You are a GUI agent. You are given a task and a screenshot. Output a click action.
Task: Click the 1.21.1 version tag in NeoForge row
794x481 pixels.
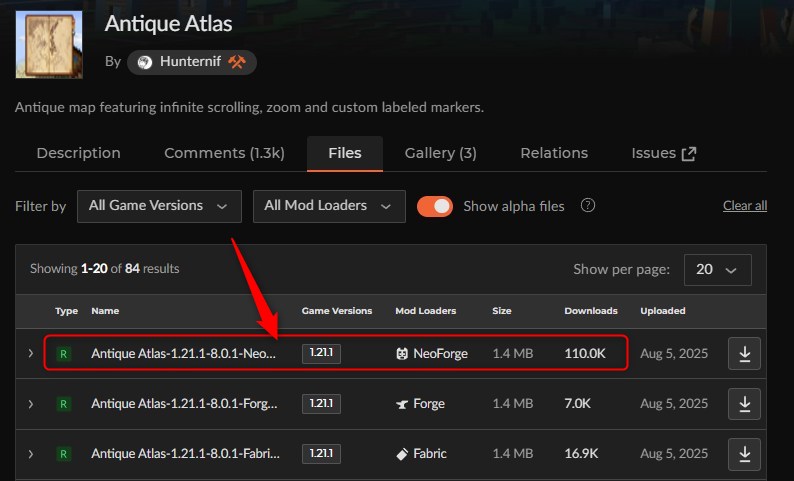click(321, 353)
